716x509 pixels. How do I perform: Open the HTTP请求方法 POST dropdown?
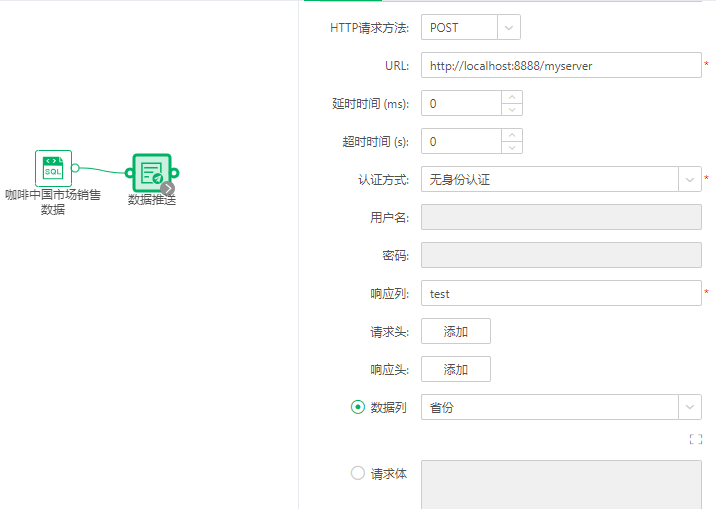tap(509, 28)
